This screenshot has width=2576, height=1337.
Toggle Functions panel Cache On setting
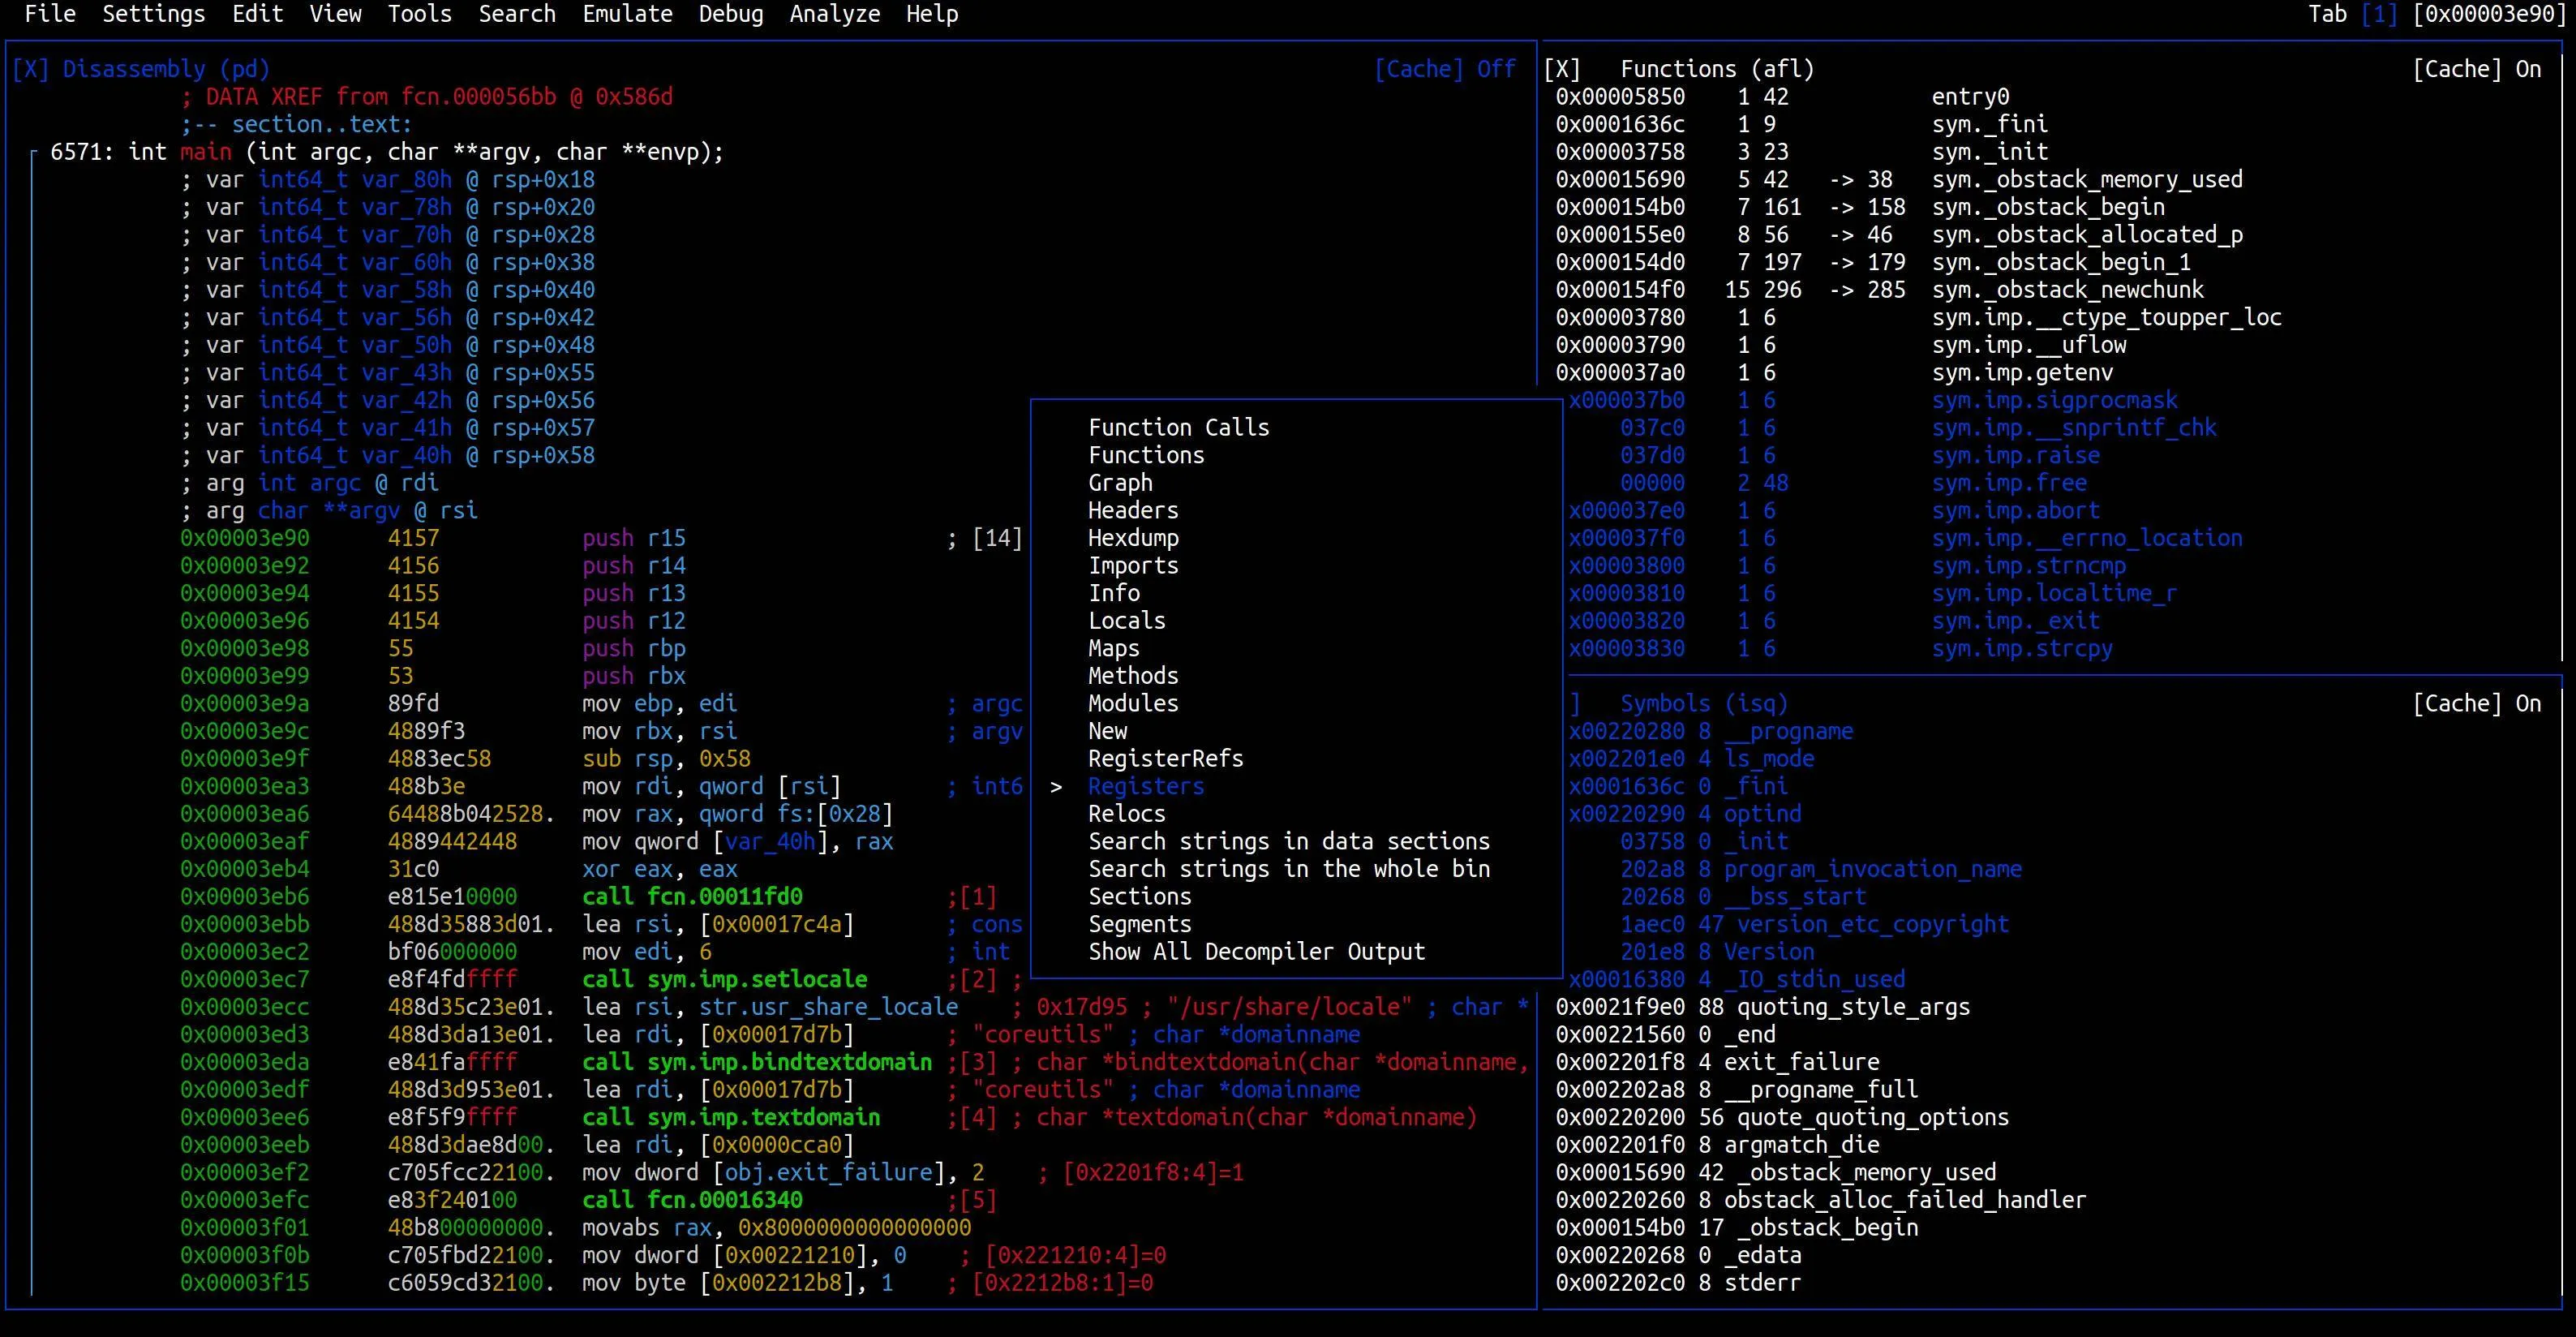[2476, 69]
